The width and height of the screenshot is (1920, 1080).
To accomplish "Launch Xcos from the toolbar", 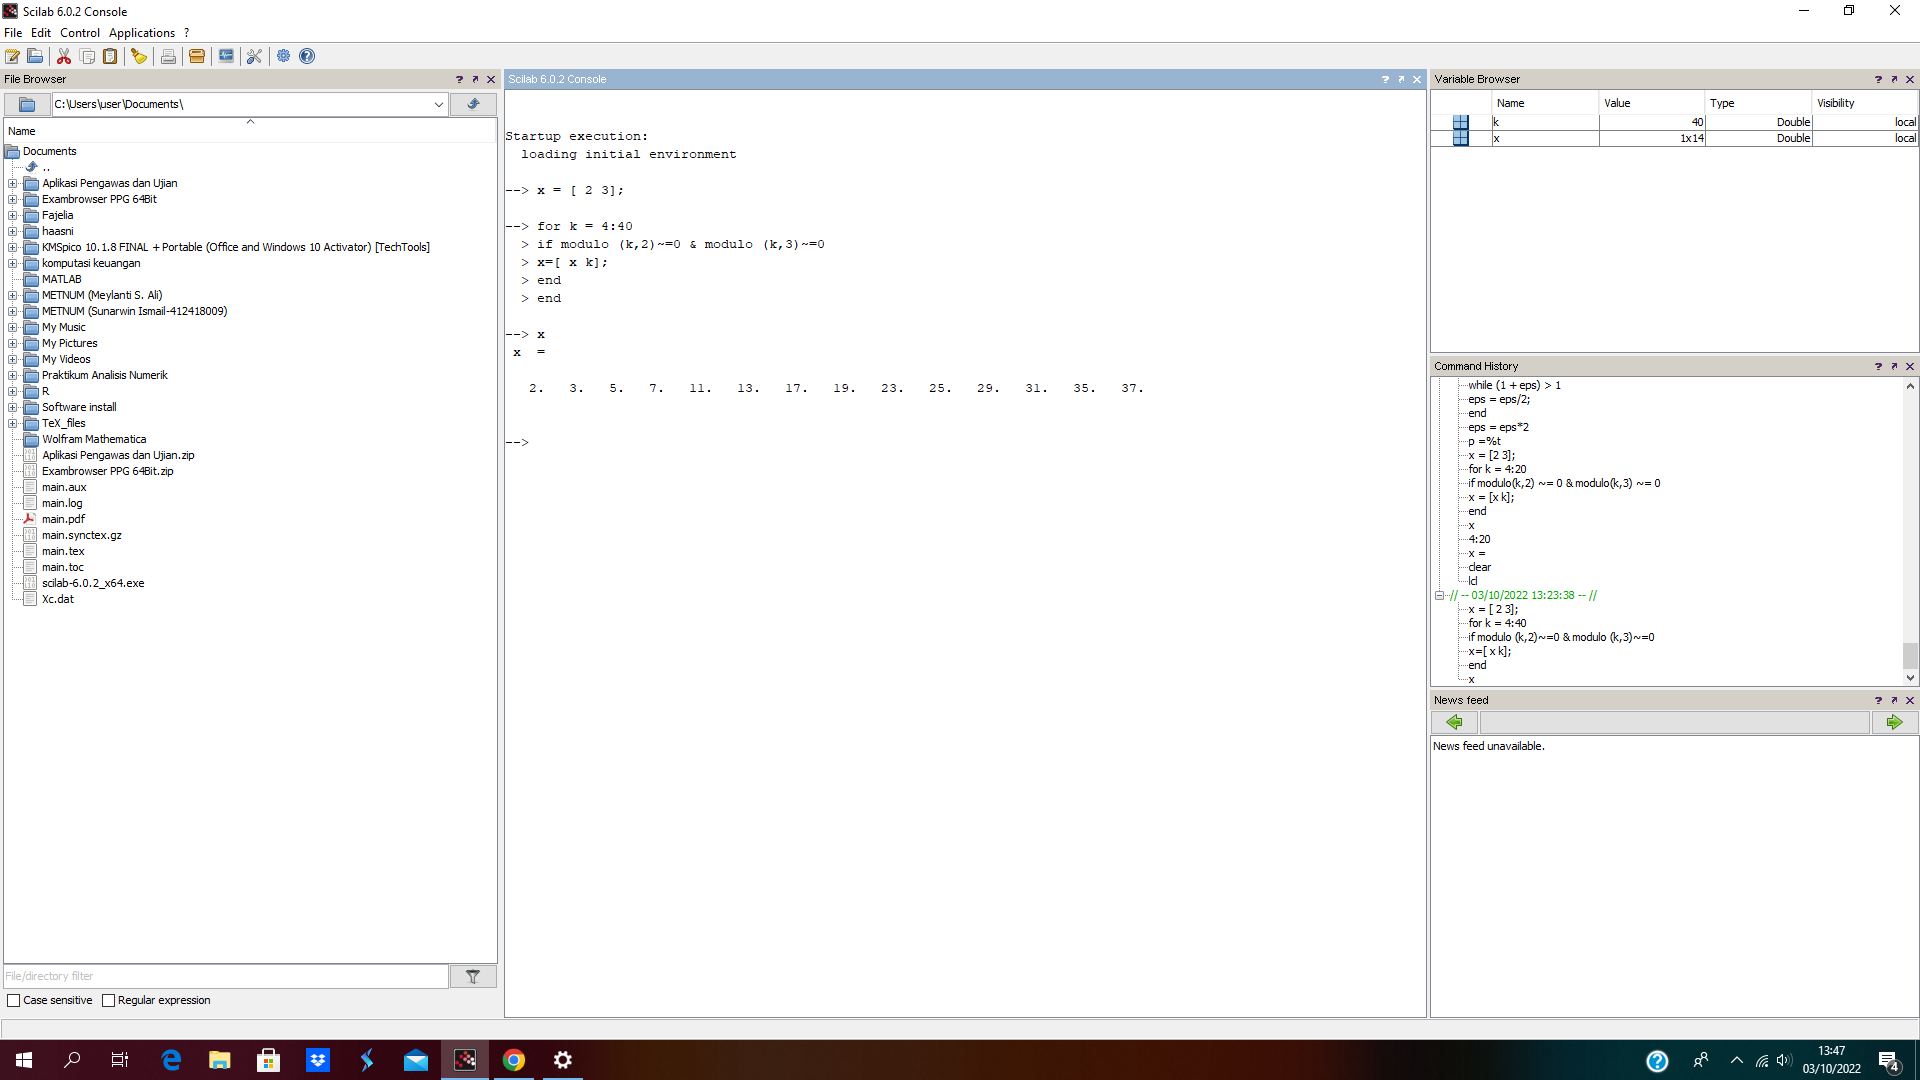I will [226, 56].
